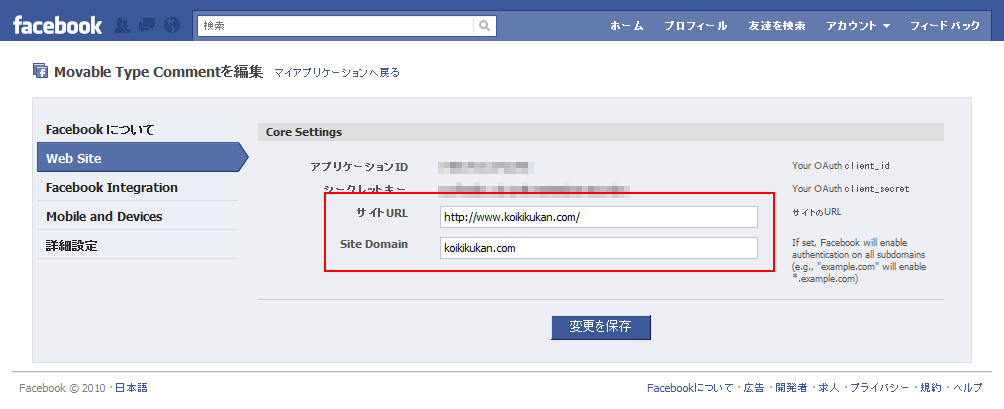This screenshot has height=409, width=1004.
Task: Open messages icon in header
Action: [147, 26]
